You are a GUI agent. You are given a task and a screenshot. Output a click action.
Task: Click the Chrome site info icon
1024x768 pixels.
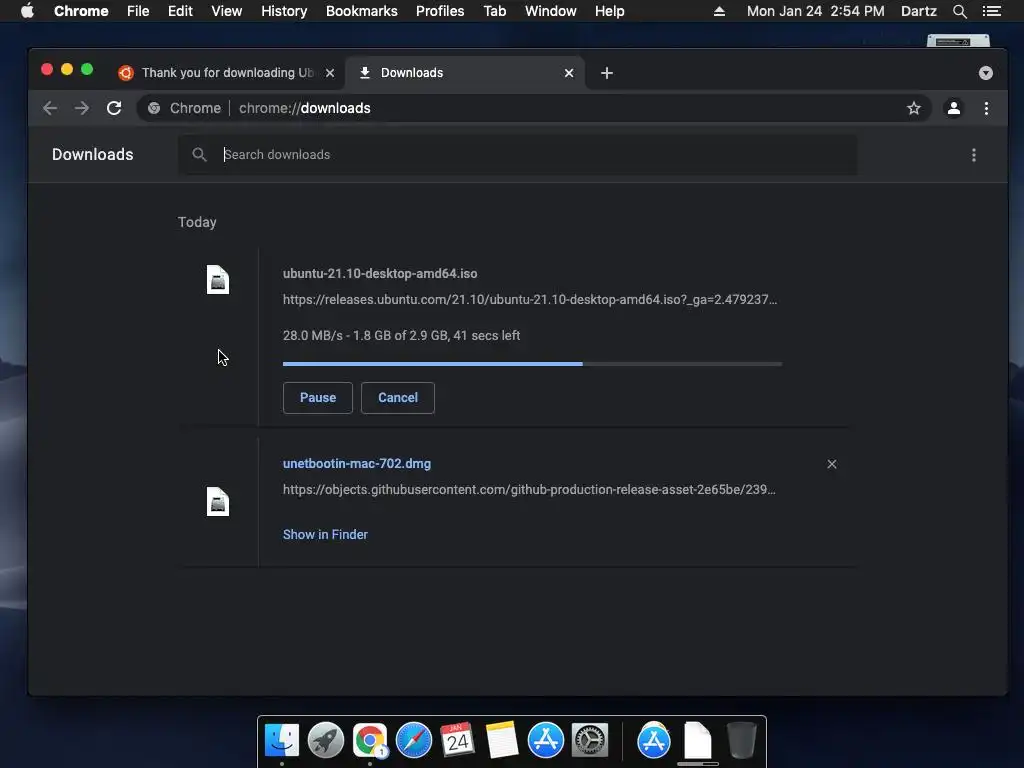[154, 108]
